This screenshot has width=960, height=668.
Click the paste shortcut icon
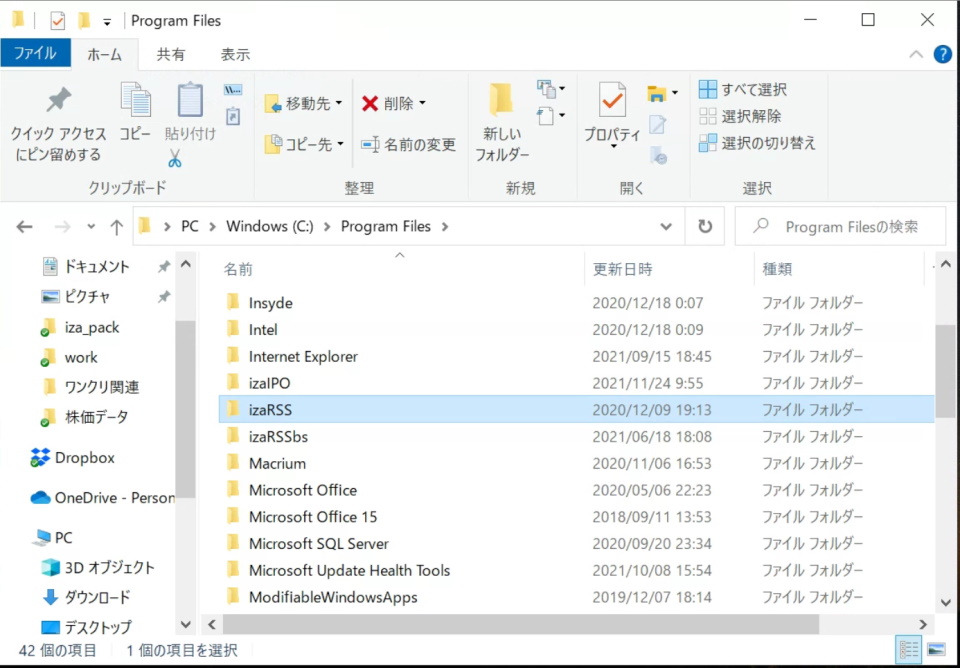(x=233, y=116)
